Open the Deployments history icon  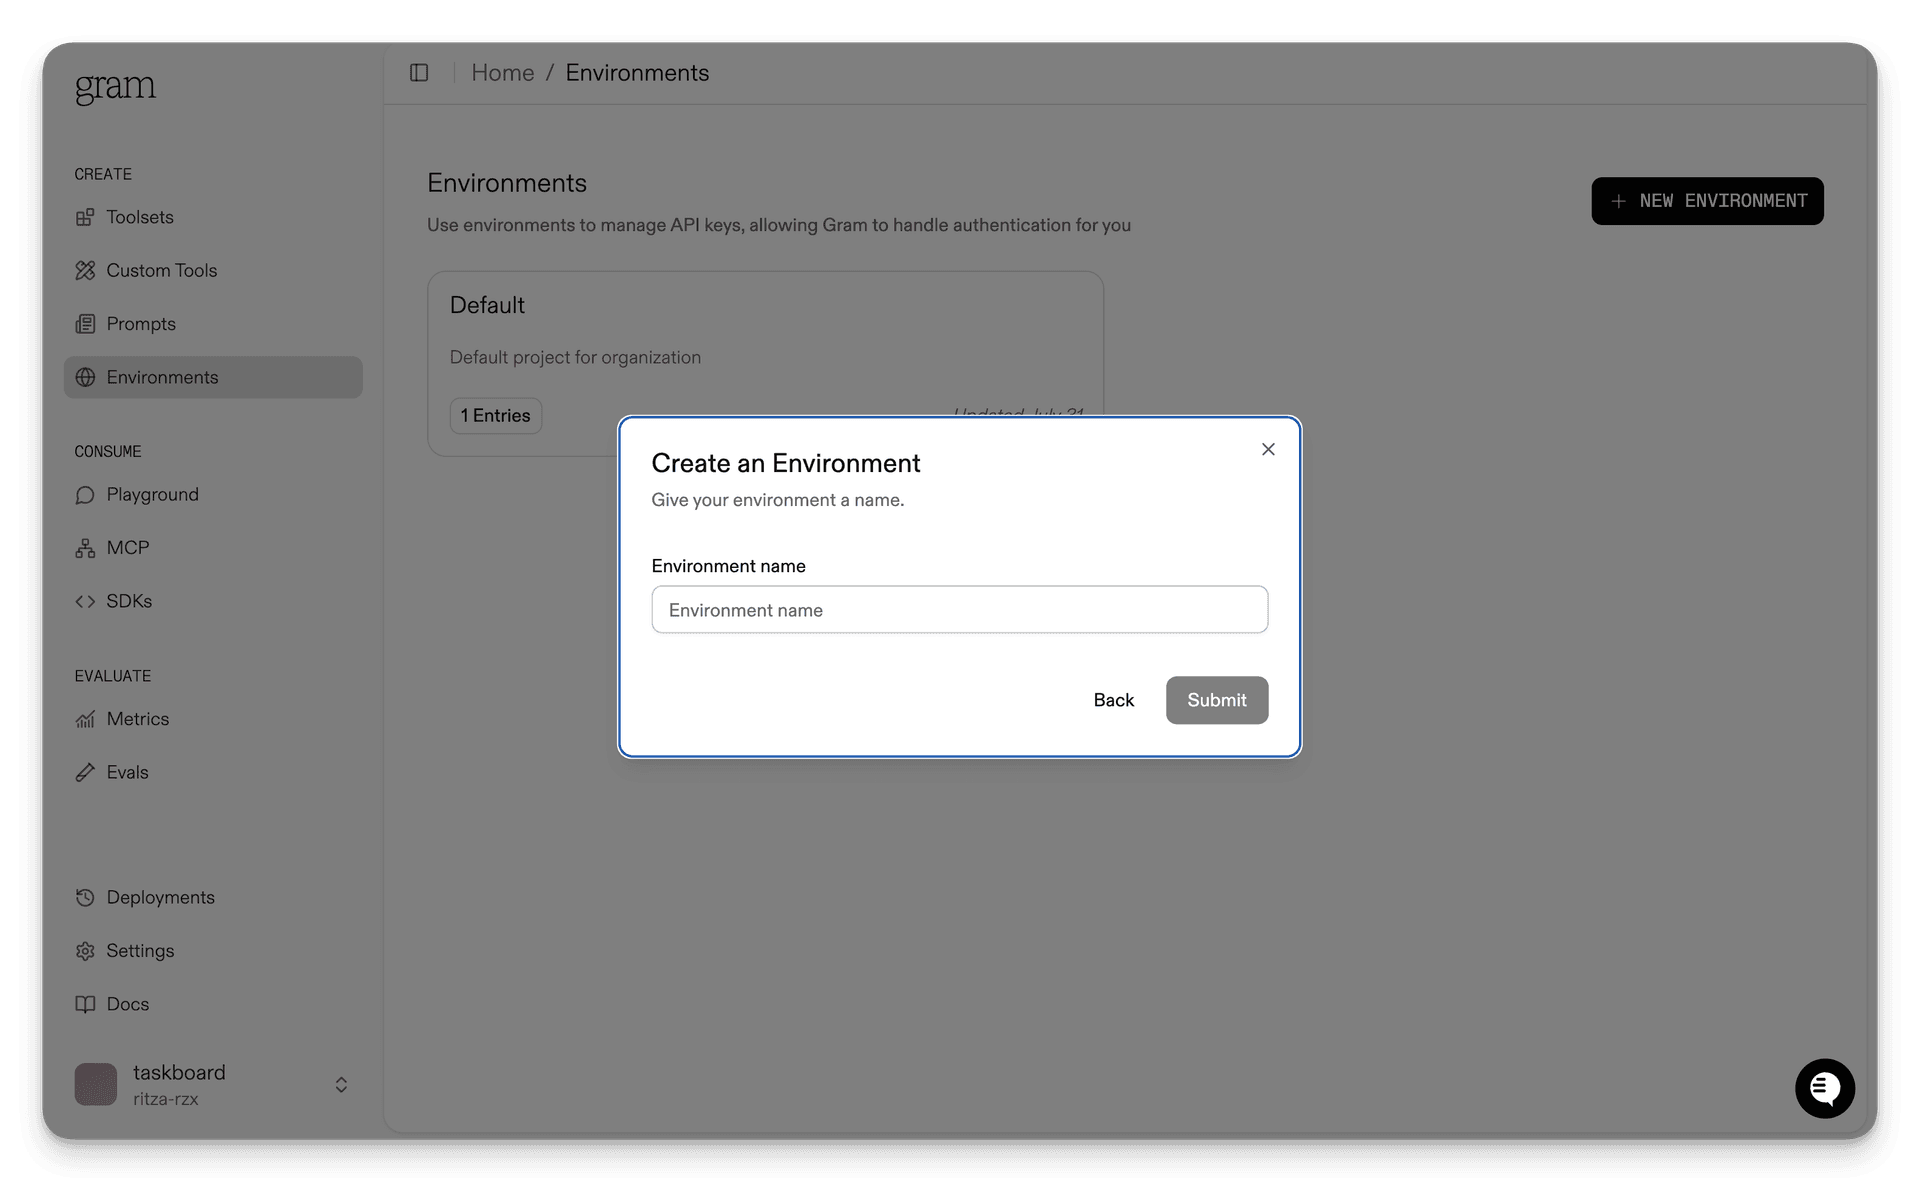tap(86, 897)
